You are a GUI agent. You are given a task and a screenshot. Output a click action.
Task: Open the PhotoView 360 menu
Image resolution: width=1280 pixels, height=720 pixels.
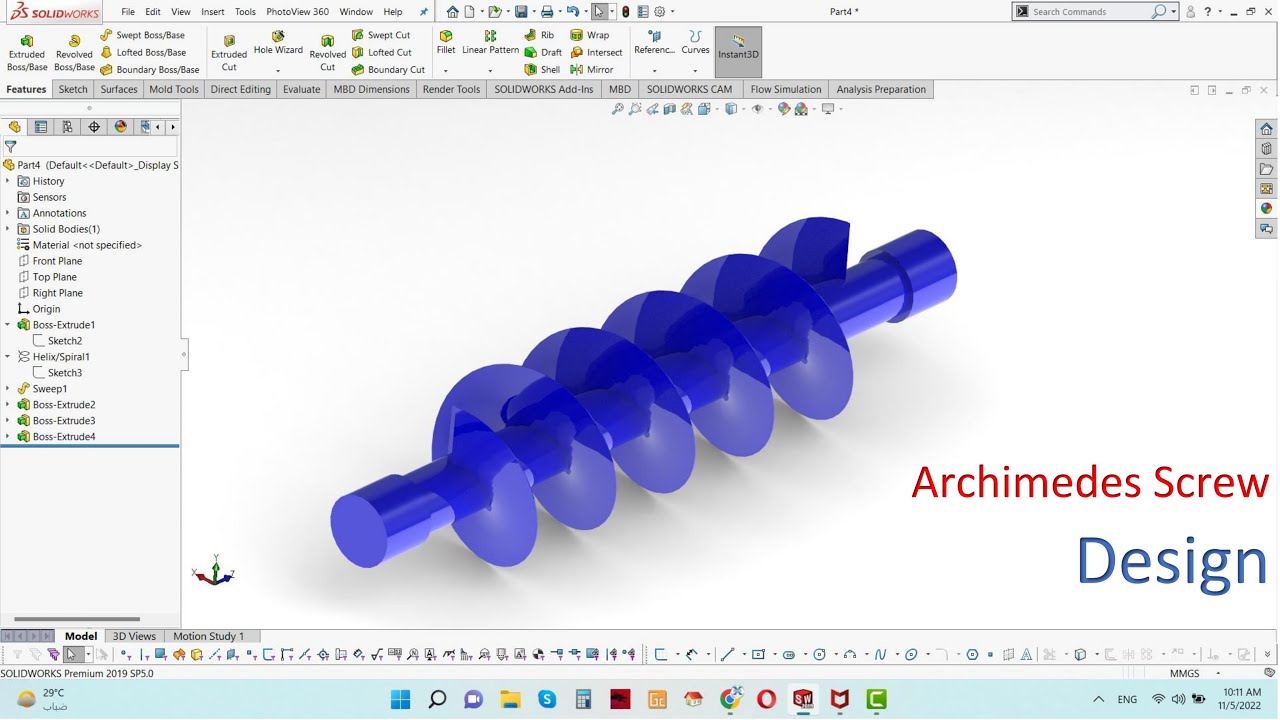297,12
